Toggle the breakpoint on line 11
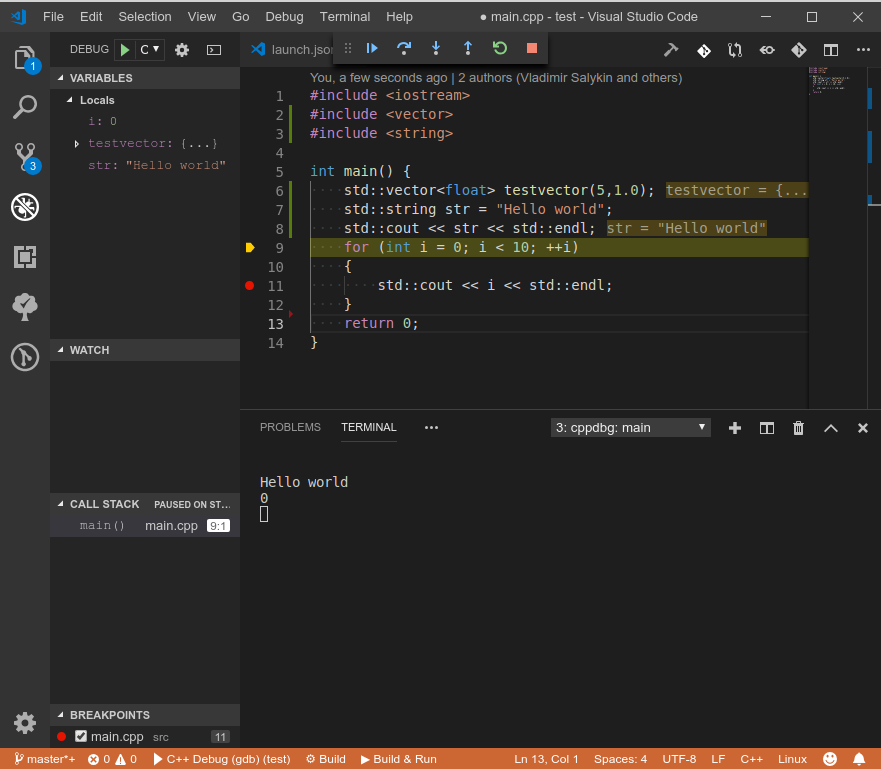 pos(249,285)
